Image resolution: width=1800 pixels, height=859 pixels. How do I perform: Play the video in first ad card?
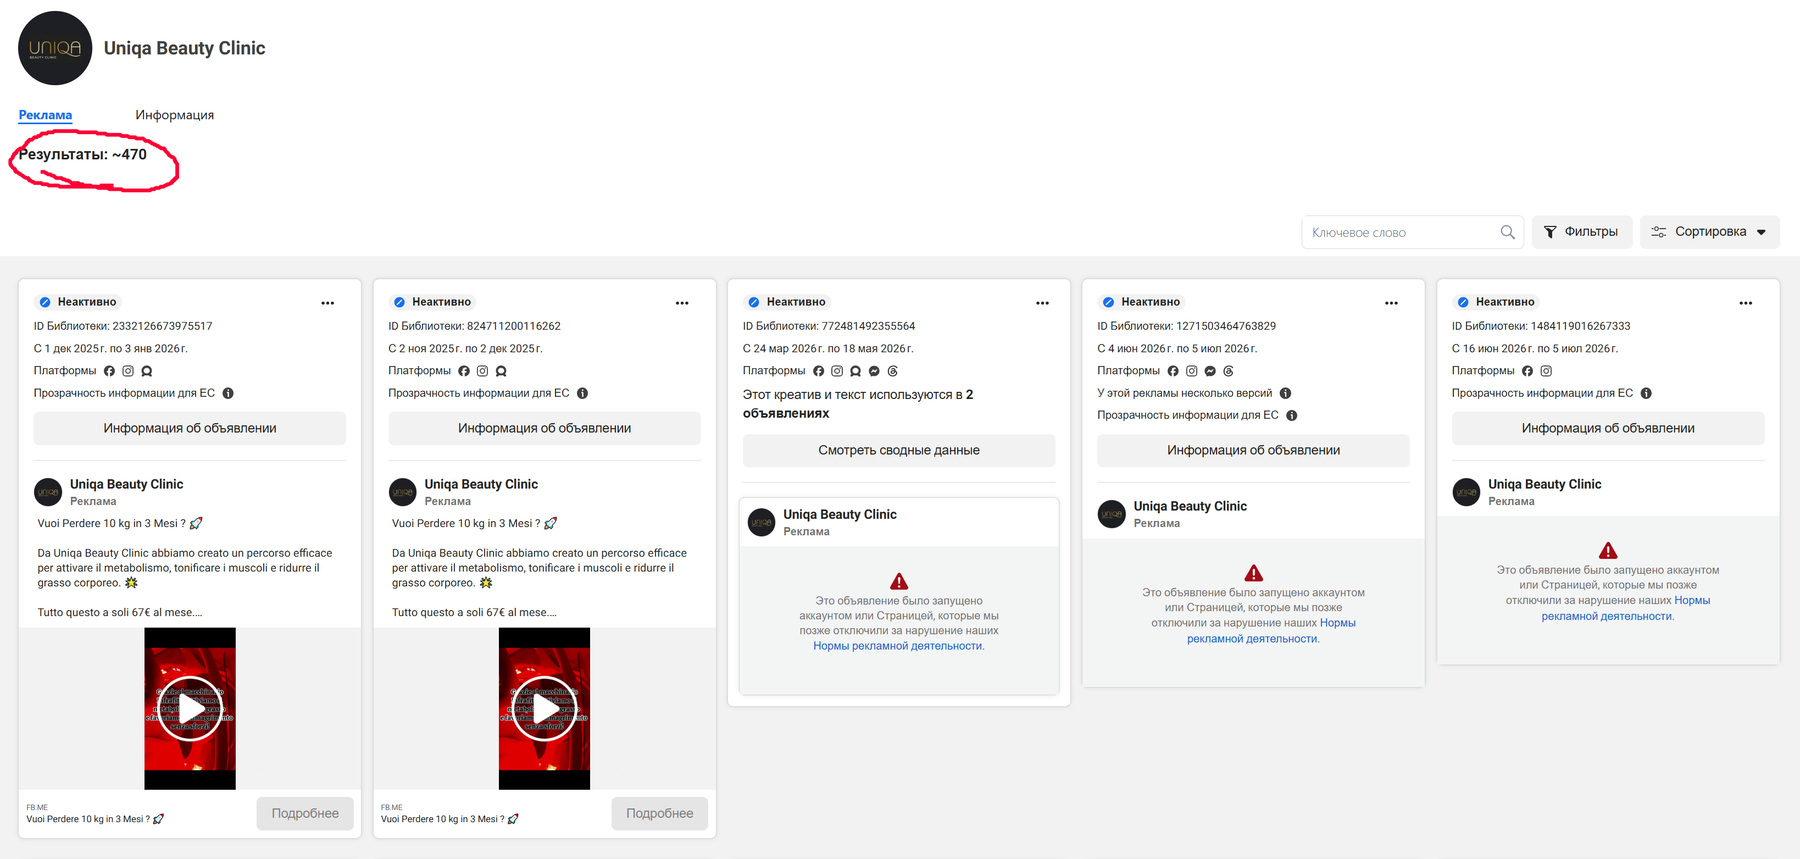[190, 708]
